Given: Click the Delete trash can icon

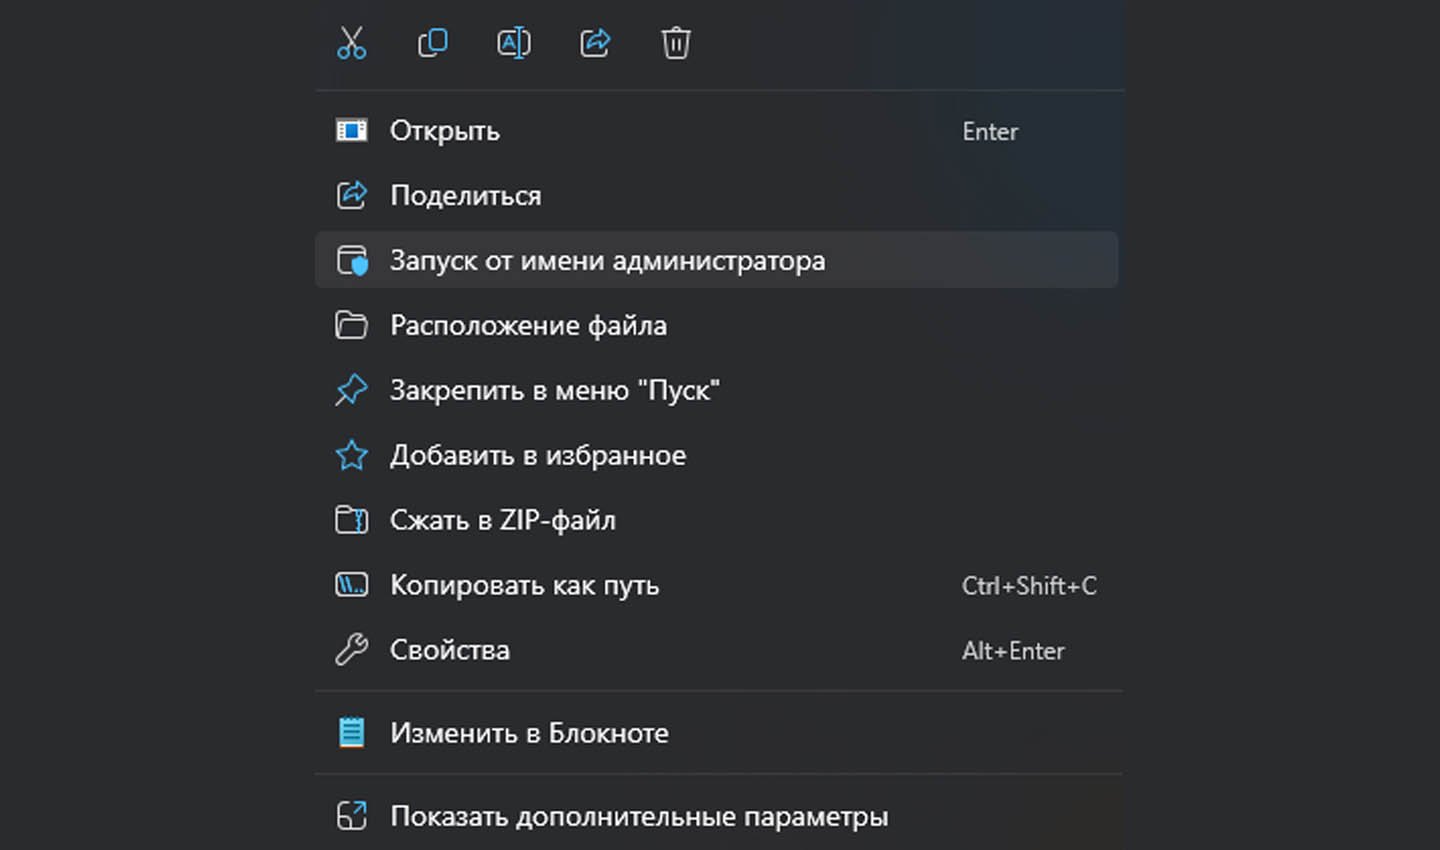Looking at the screenshot, I should [676, 43].
